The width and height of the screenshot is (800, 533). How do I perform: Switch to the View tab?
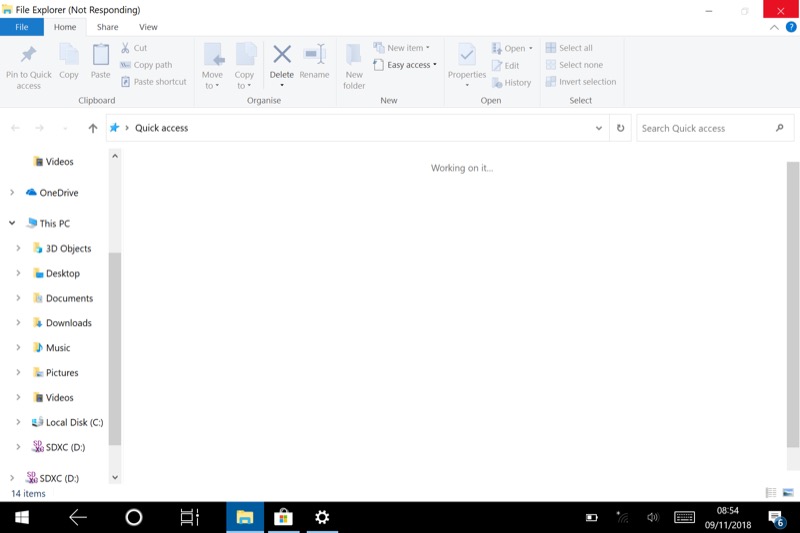click(x=148, y=27)
